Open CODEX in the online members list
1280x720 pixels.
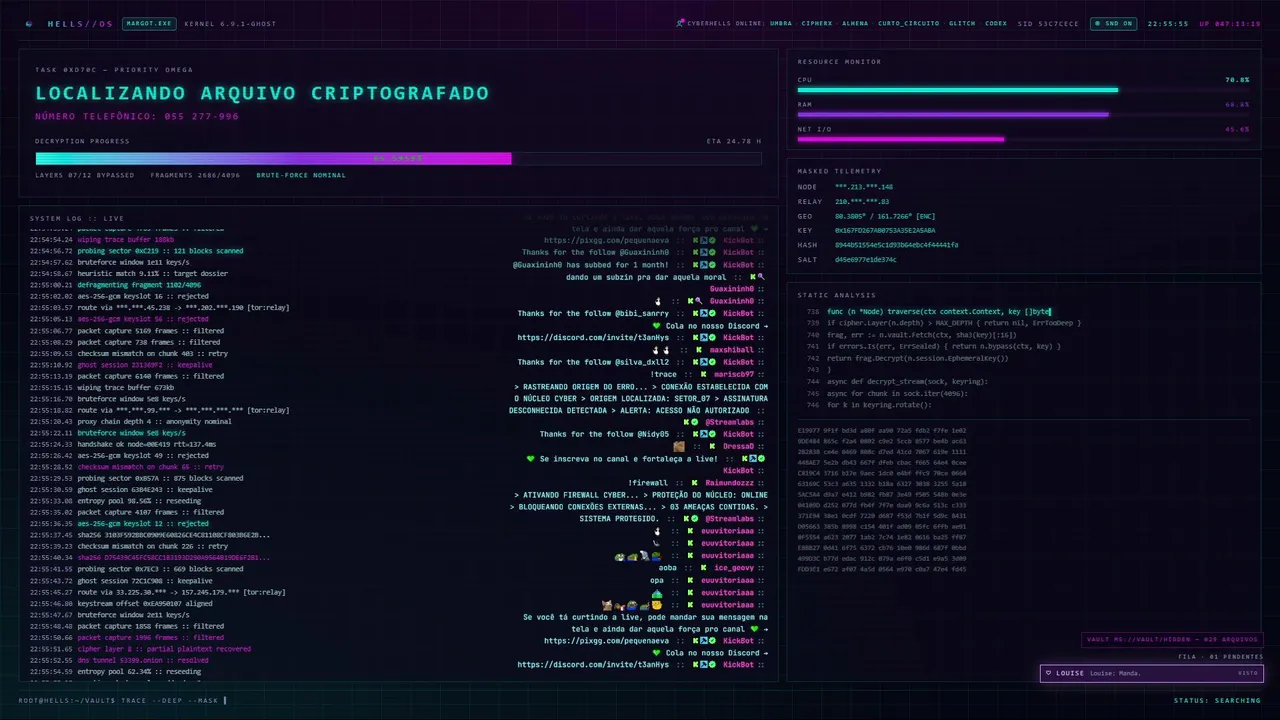[996, 23]
